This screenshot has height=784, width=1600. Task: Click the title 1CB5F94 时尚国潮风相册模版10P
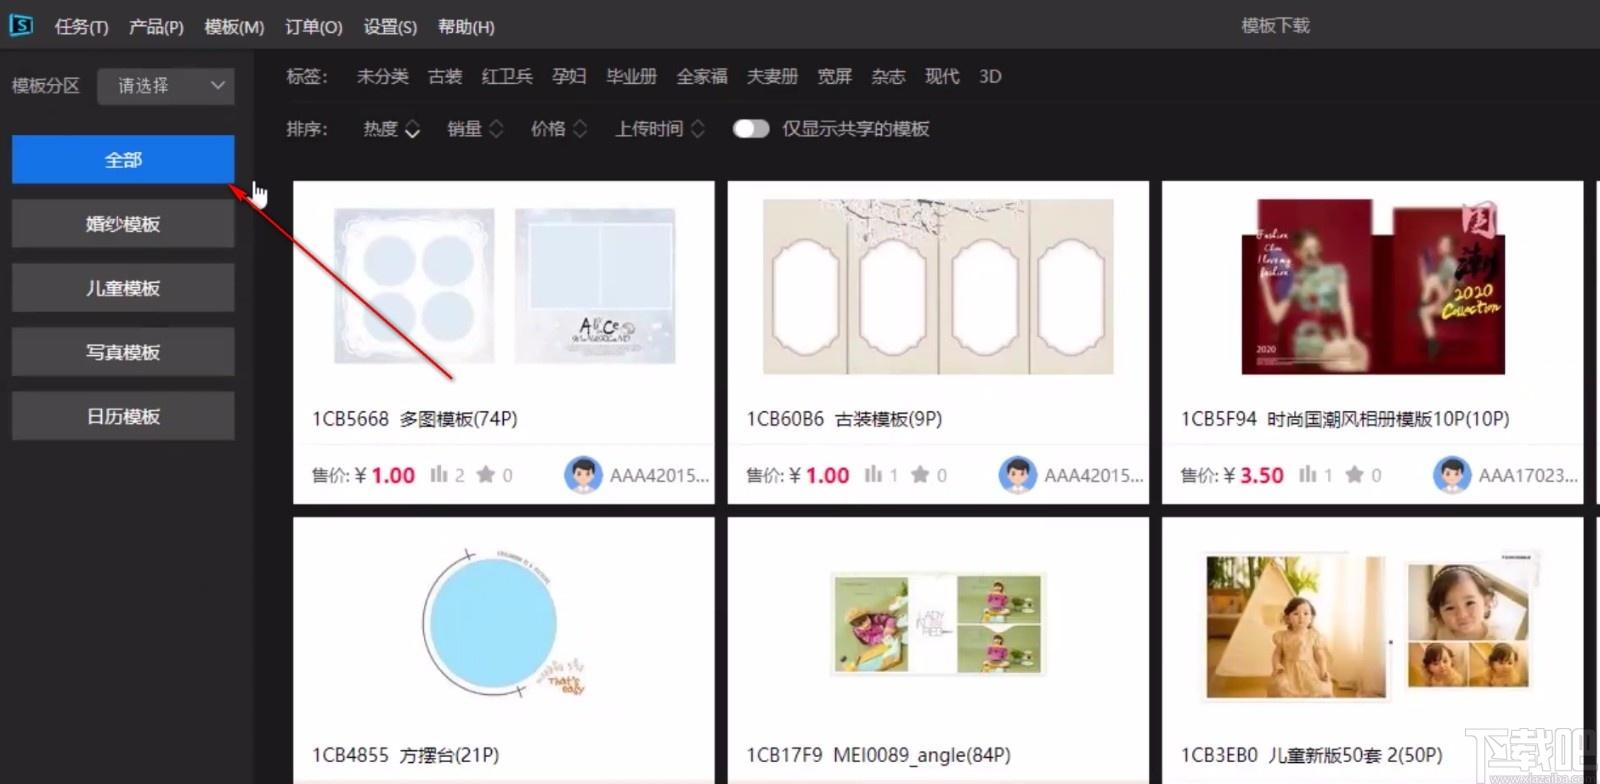pos(1345,419)
